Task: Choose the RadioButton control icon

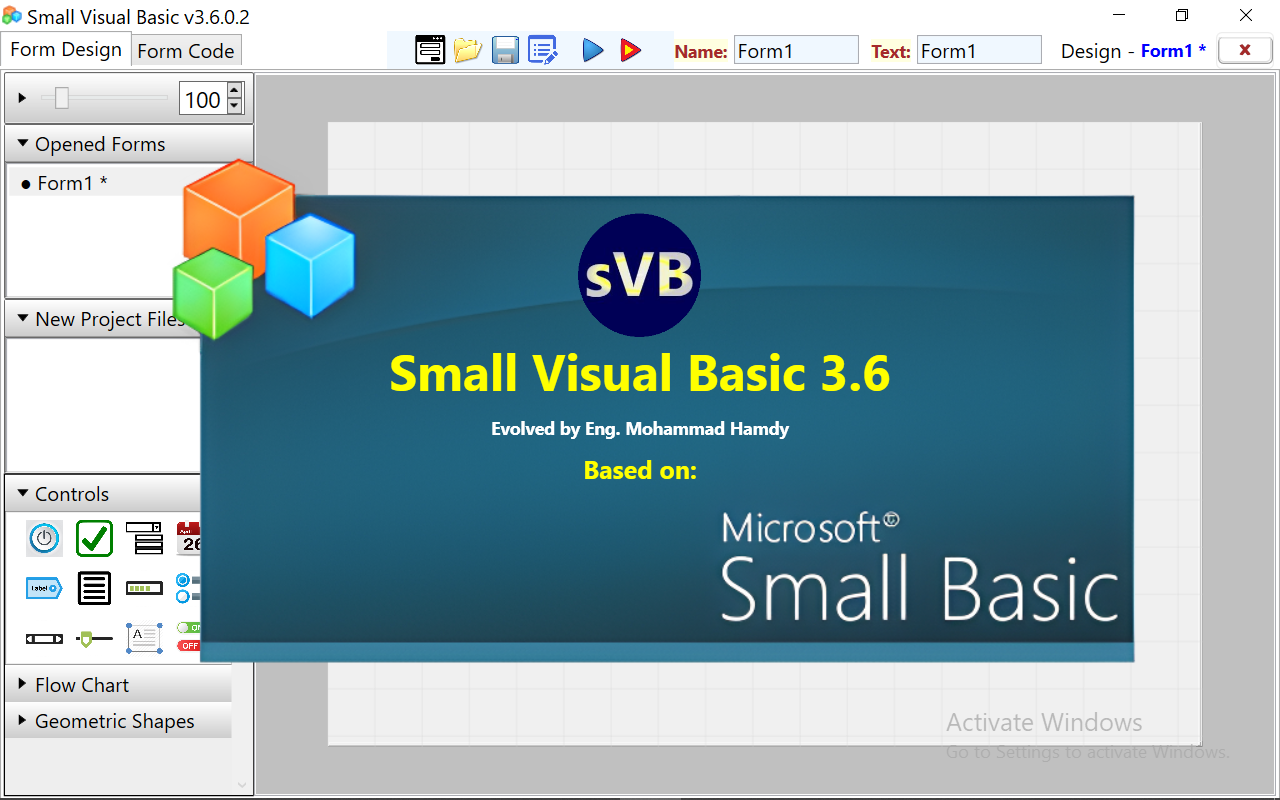Action: click(188, 588)
